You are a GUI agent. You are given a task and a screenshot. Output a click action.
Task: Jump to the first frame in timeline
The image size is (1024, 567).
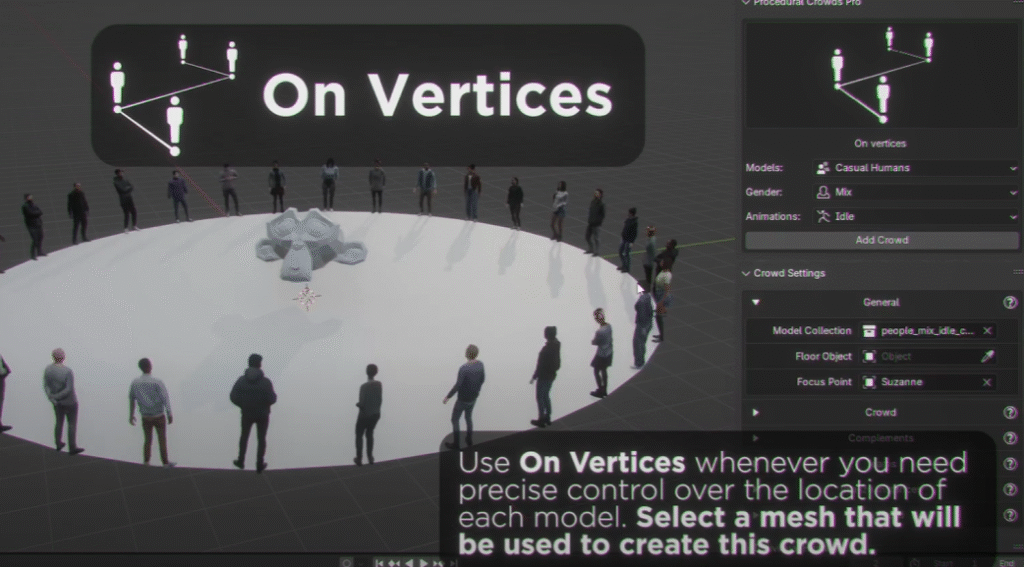pos(381,562)
